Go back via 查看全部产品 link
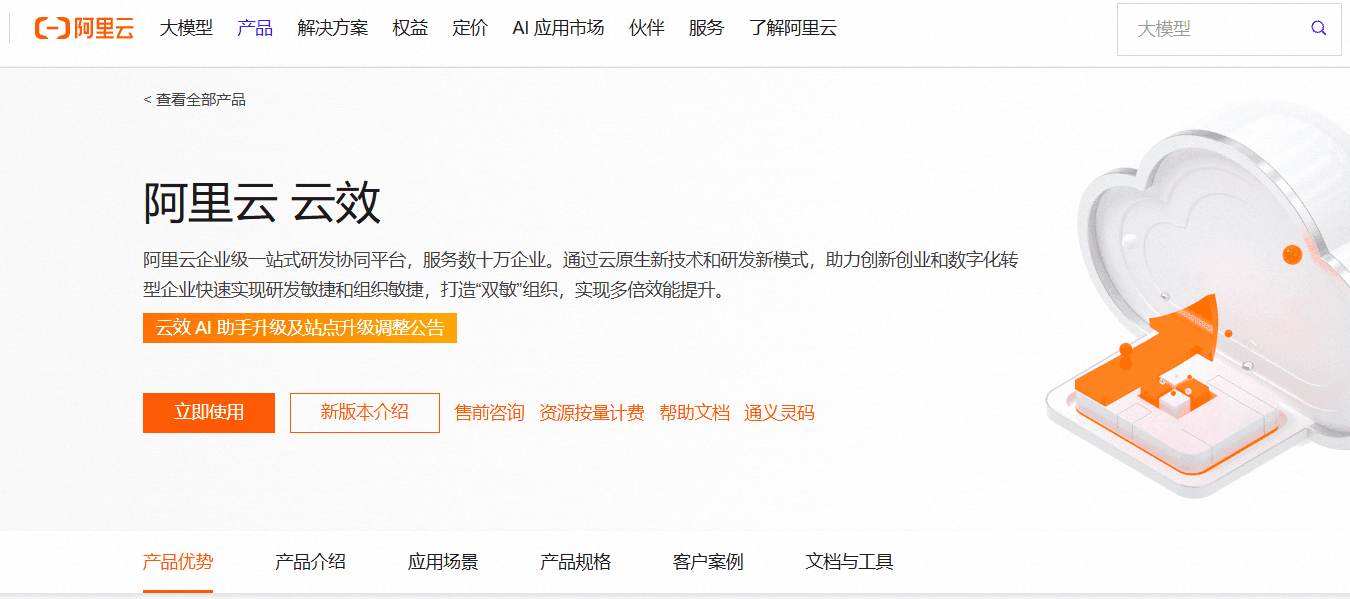Screen dimensions: 1350x599 coord(195,100)
